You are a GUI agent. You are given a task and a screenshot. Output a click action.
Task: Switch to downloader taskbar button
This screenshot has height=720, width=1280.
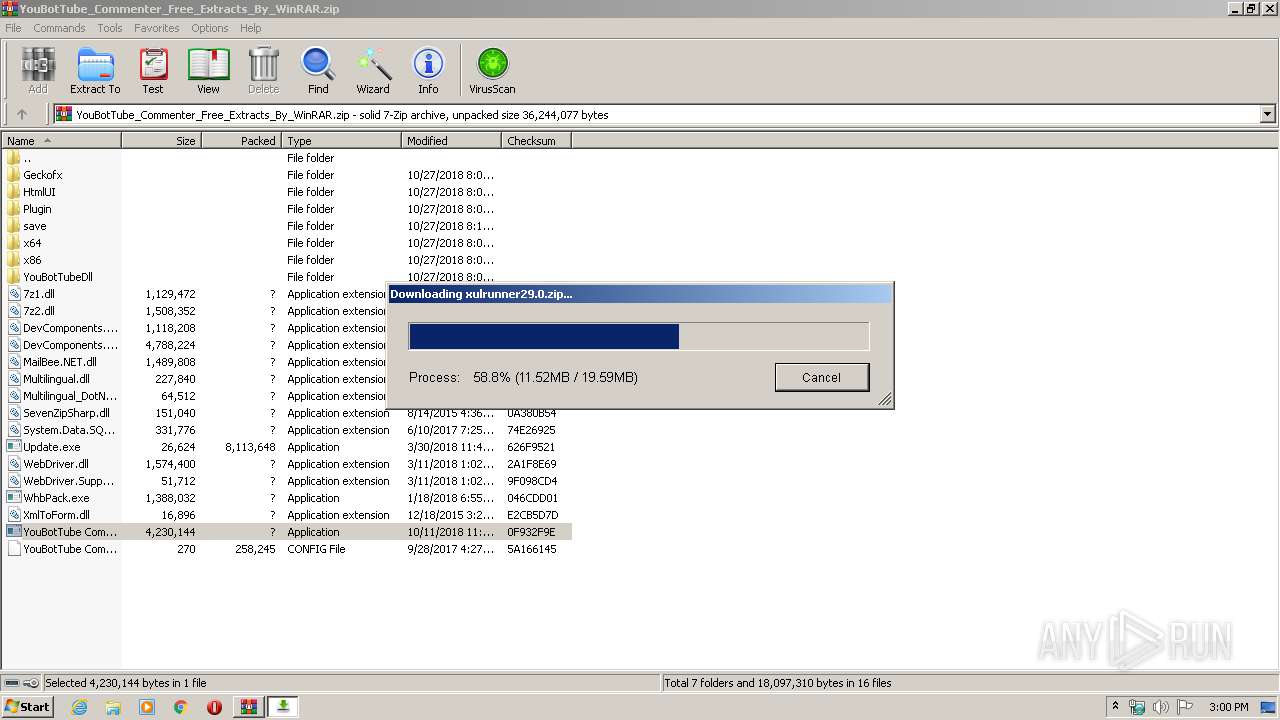283,707
